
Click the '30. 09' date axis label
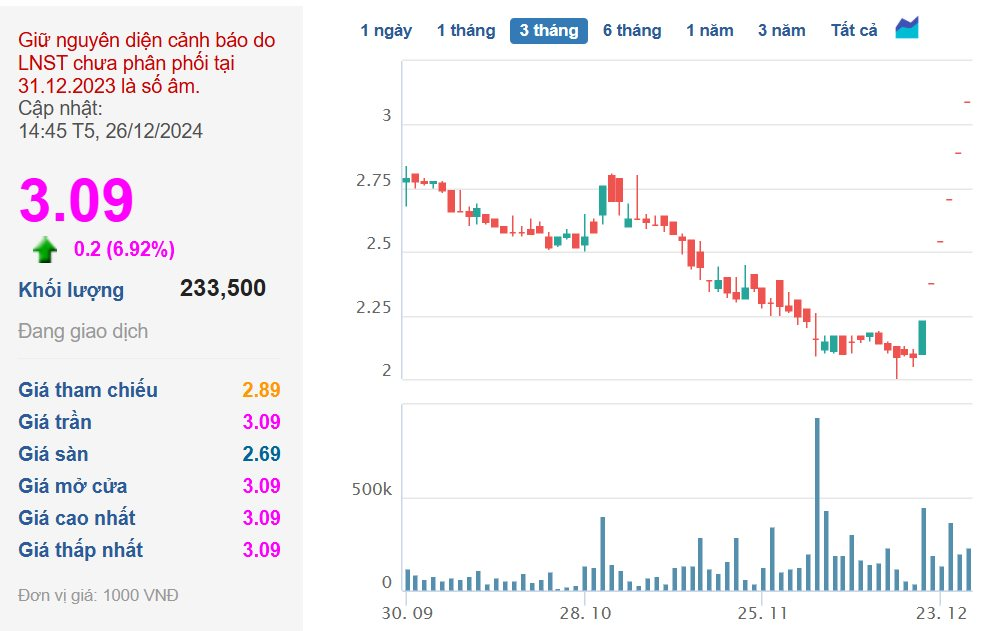click(407, 613)
